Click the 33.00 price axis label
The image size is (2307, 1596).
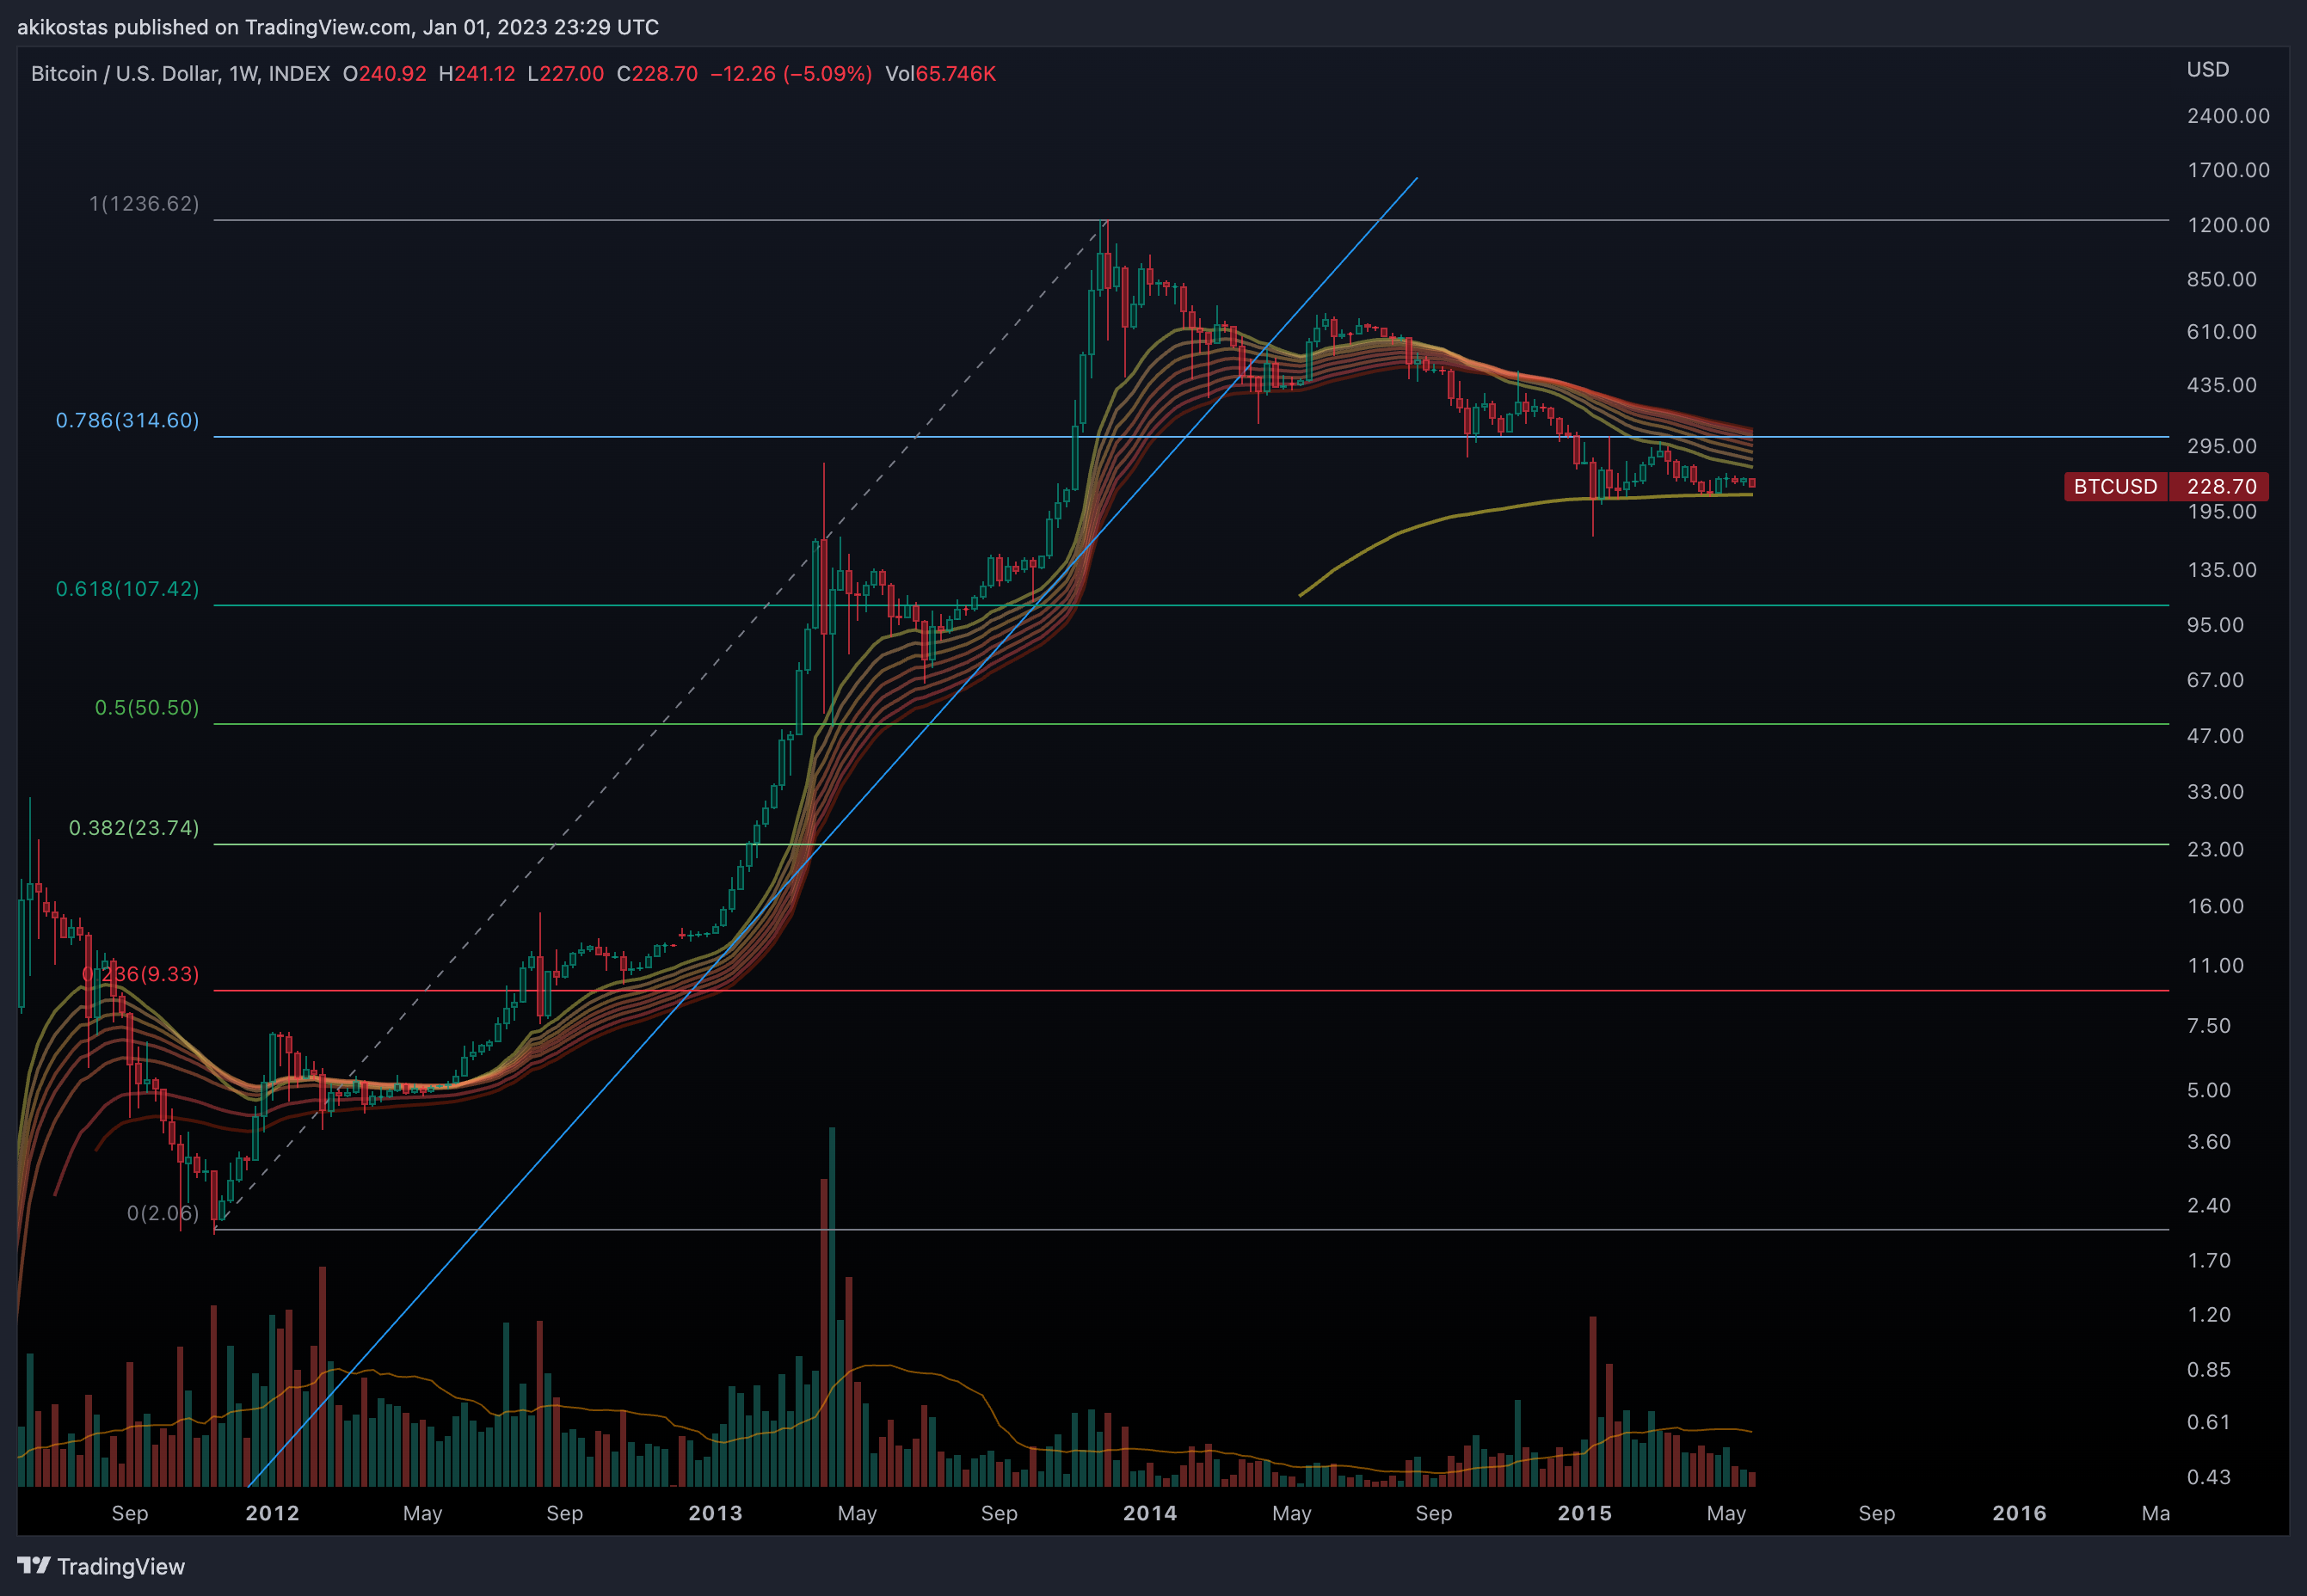point(2216,792)
